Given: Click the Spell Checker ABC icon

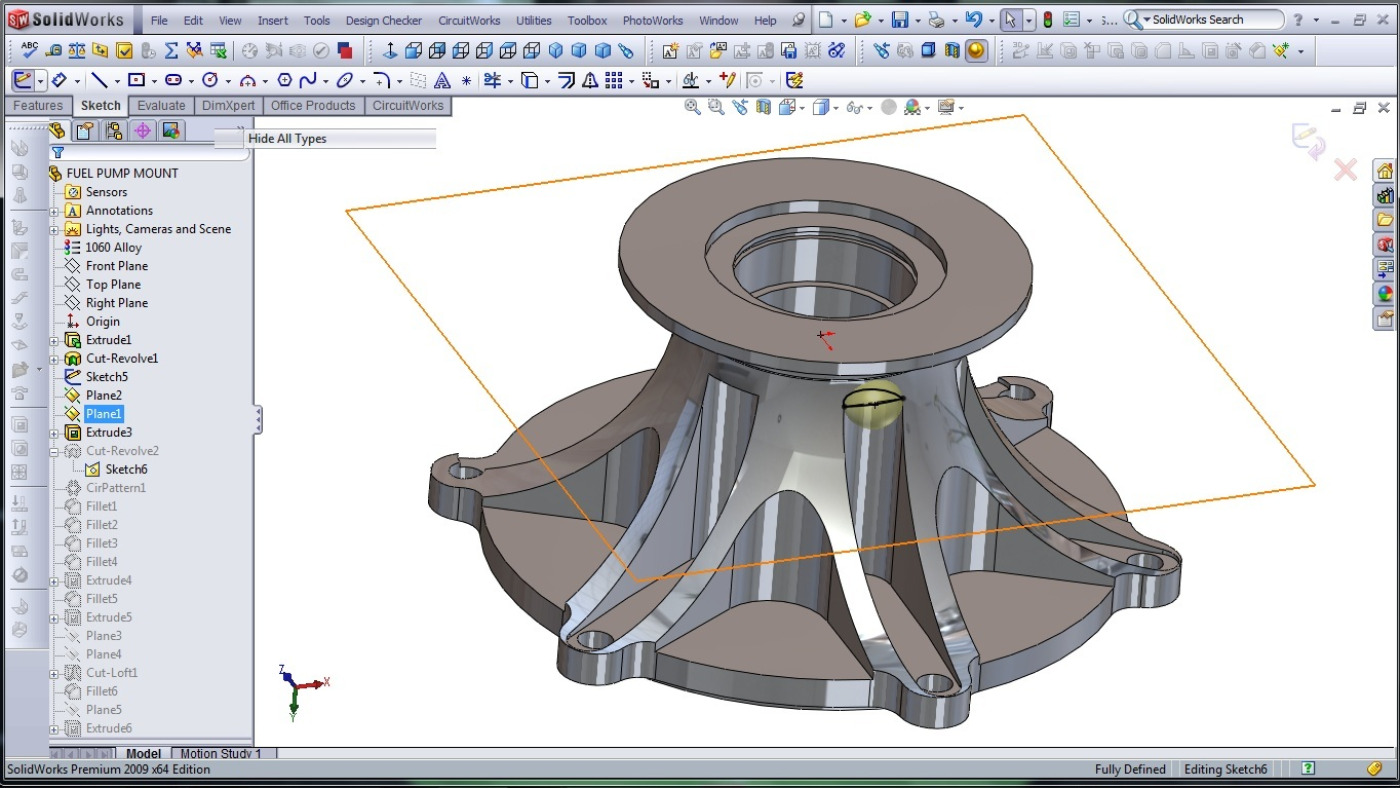Looking at the screenshot, I should pyautogui.click(x=29, y=50).
